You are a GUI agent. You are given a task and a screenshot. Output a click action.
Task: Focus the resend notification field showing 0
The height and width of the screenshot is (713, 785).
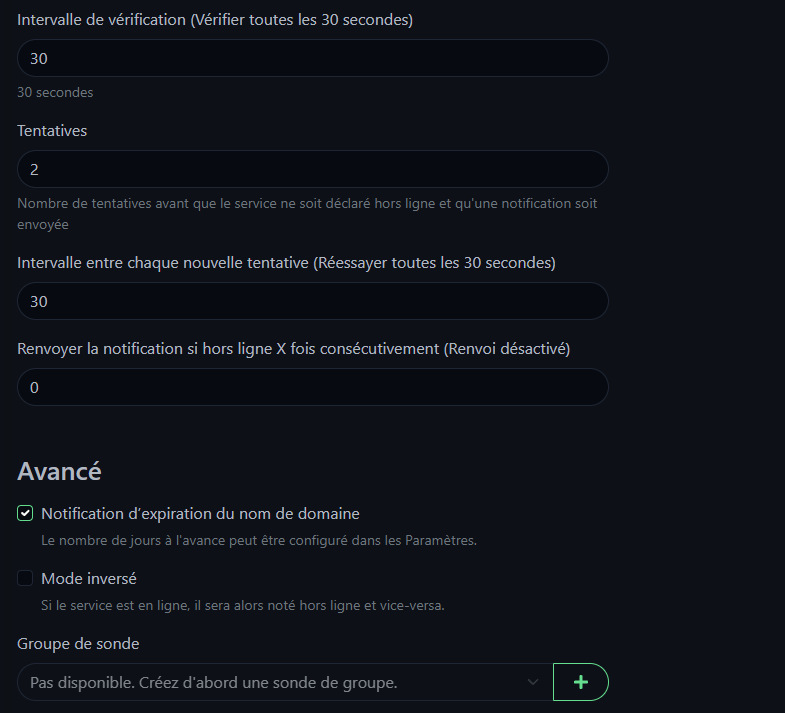click(312, 387)
